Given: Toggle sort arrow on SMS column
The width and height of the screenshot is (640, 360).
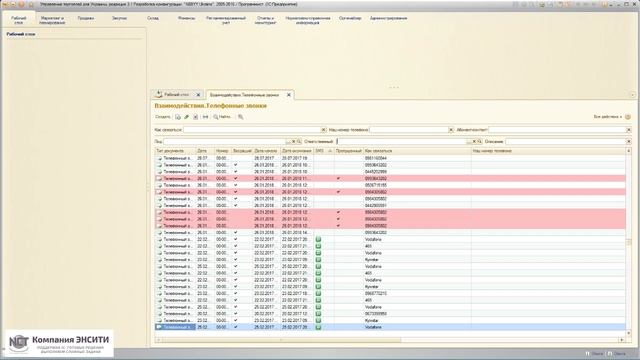Looking at the screenshot, I should tap(330, 151).
